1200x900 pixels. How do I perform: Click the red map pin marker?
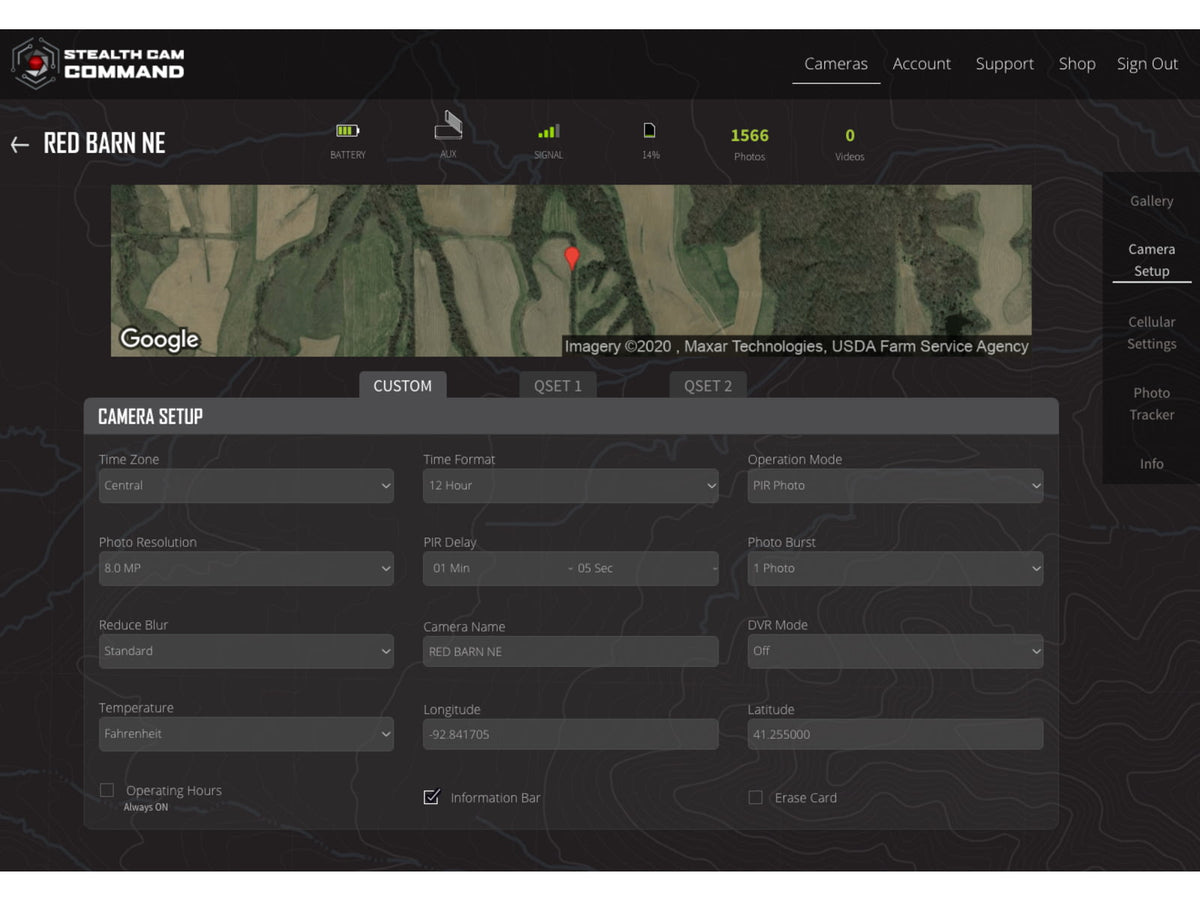(572, 259)
